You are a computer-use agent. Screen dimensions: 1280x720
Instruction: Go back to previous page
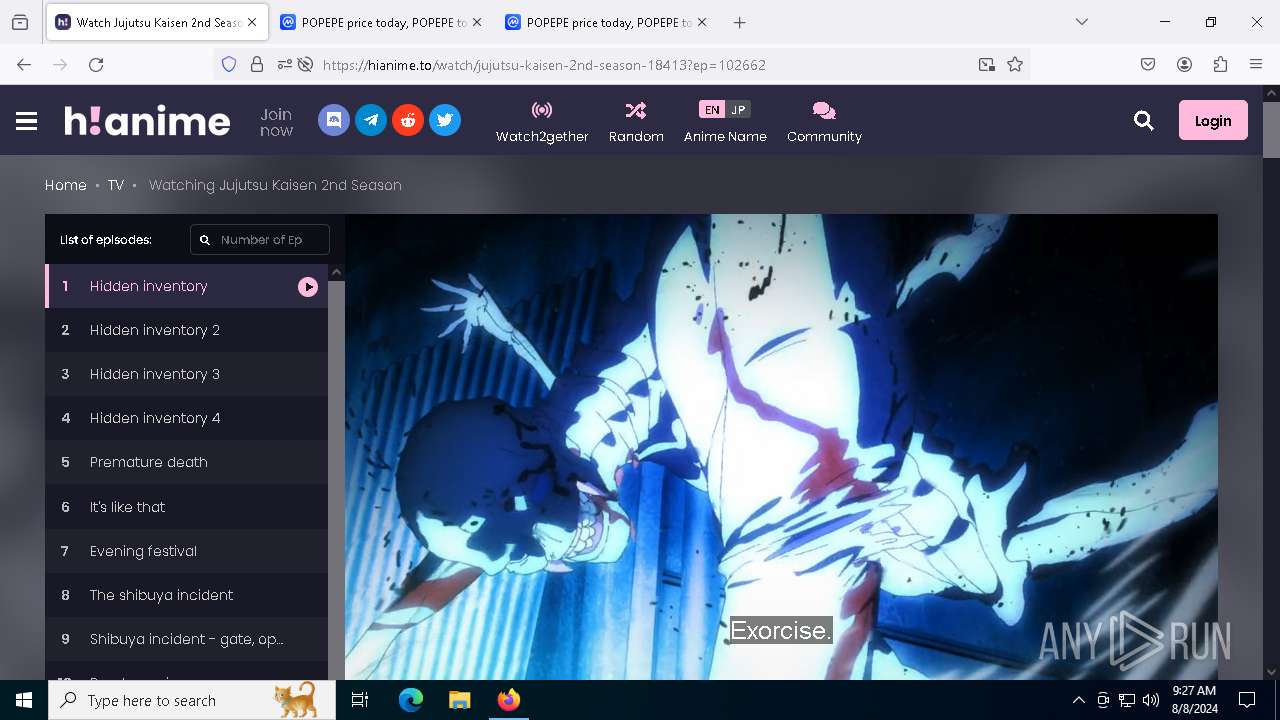tap(24, 64)
